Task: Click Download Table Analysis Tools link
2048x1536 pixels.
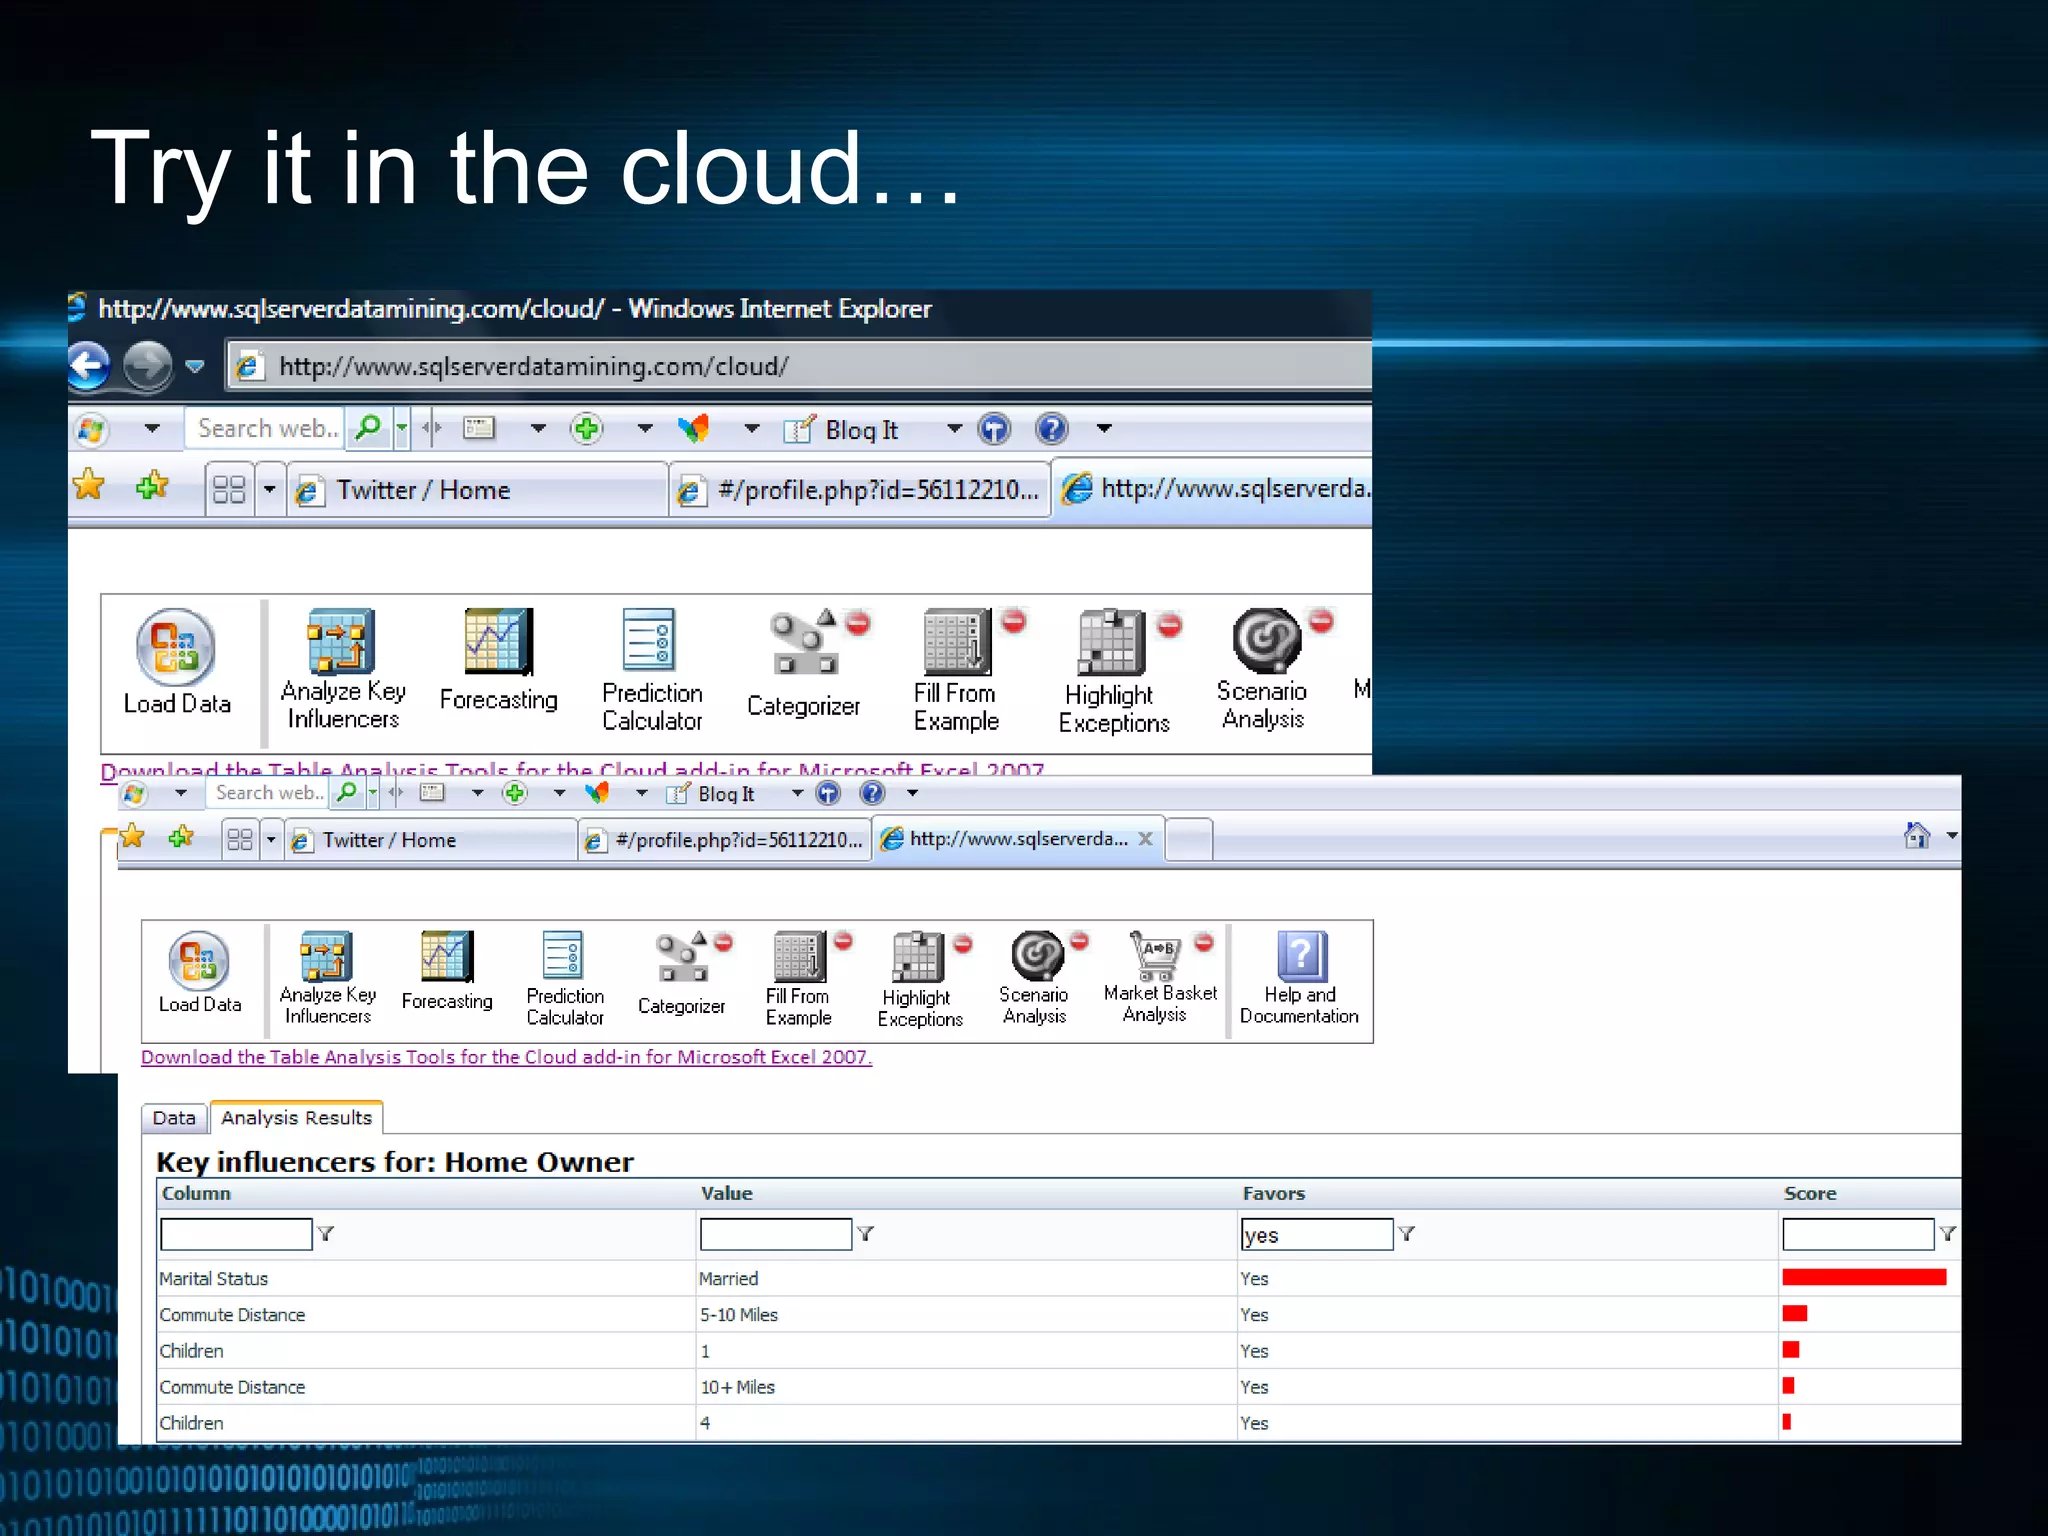Action: click(x=506, y=1057)
